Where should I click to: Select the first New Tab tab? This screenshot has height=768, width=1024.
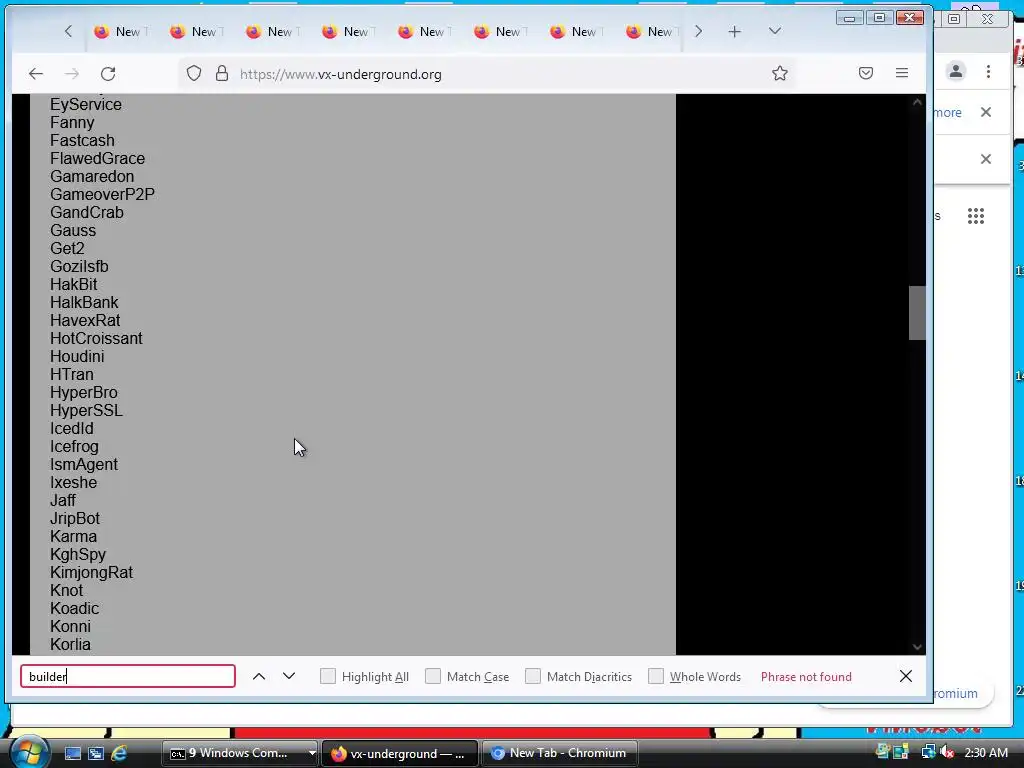pos(122,31)
